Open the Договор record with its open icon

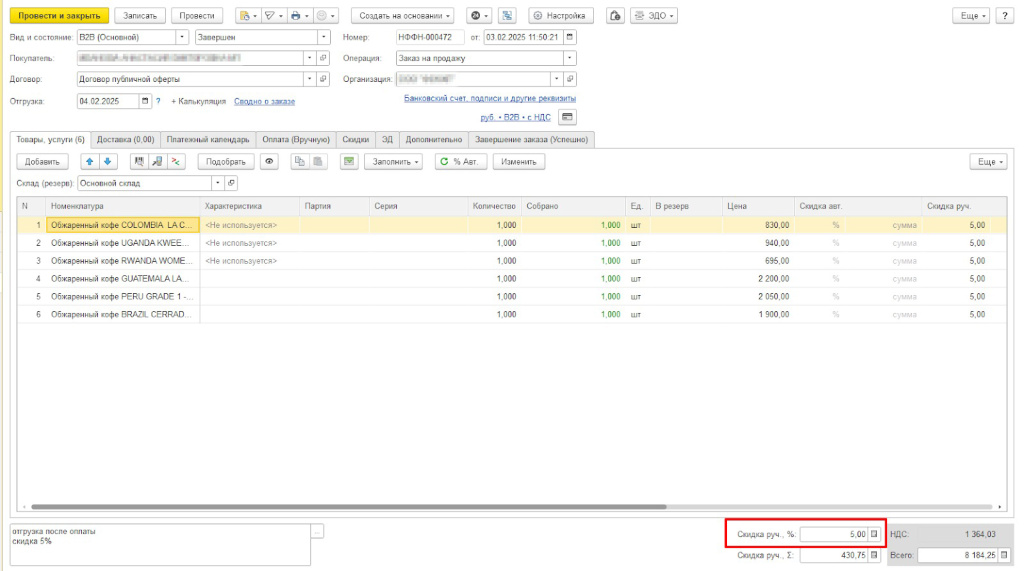(x=323, y=79)
